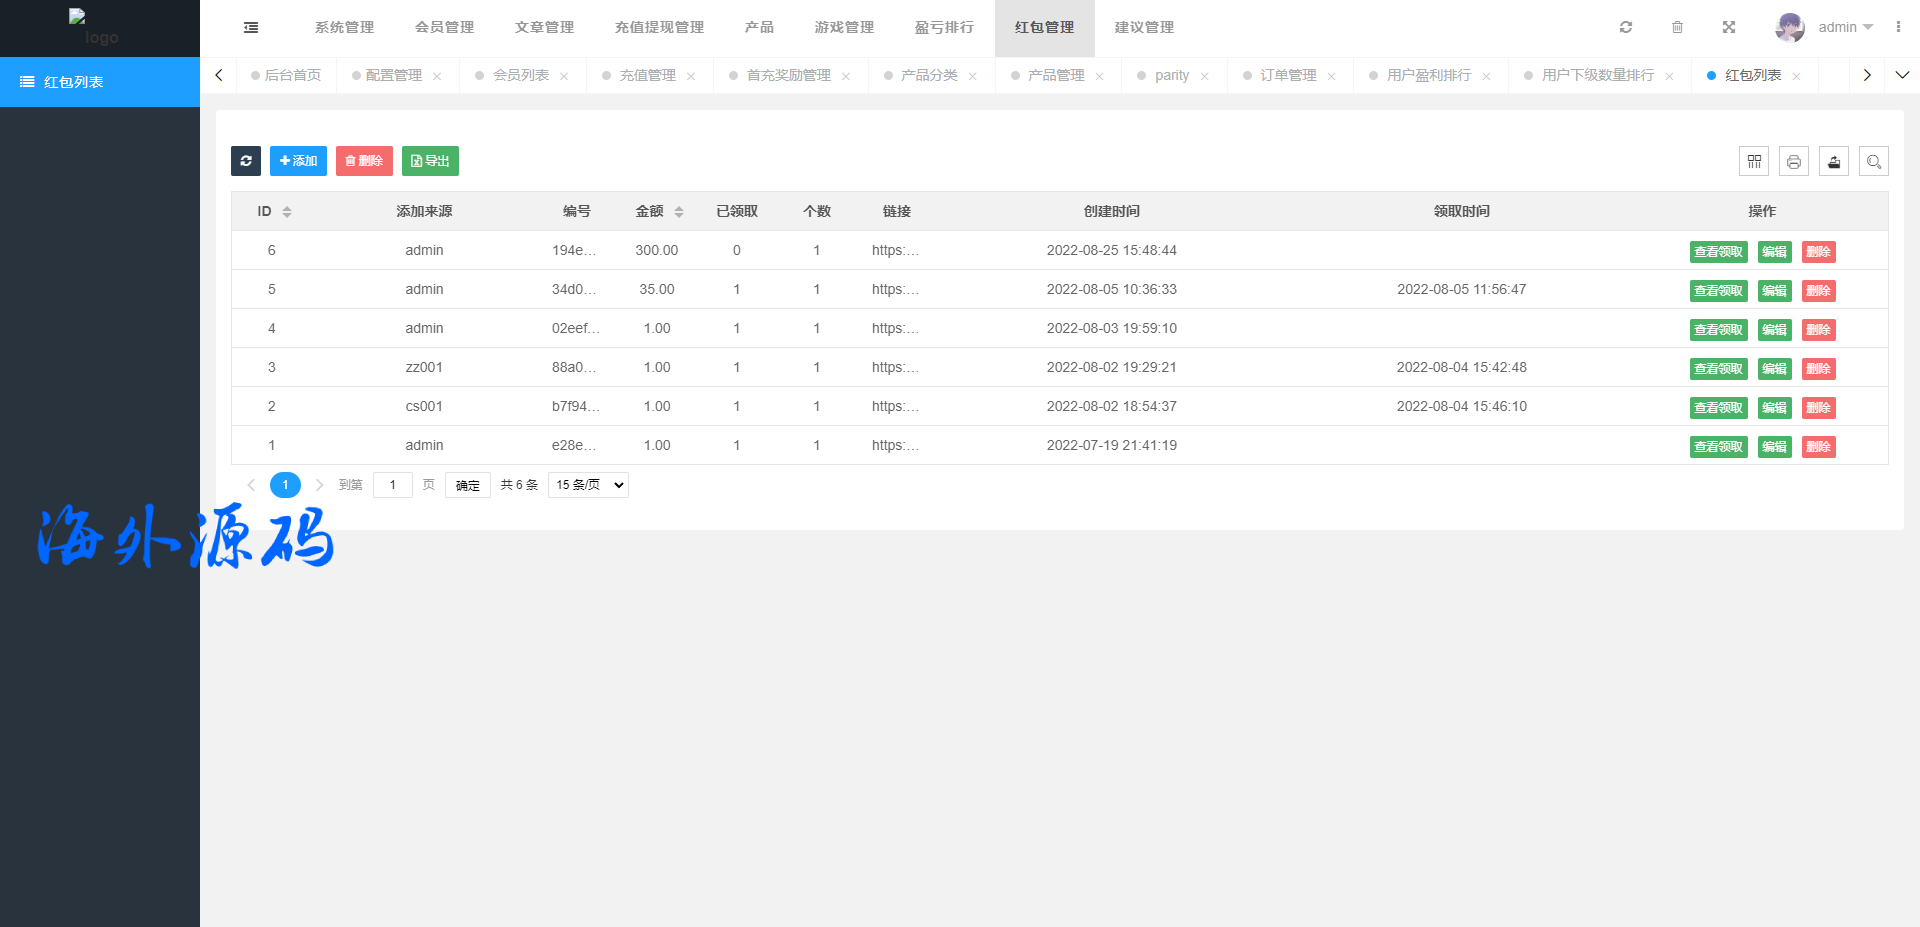The height and width of the screenshot is (927, 1920).
Task: Open the table search magnifier icon
Action: coord(1874,161)
